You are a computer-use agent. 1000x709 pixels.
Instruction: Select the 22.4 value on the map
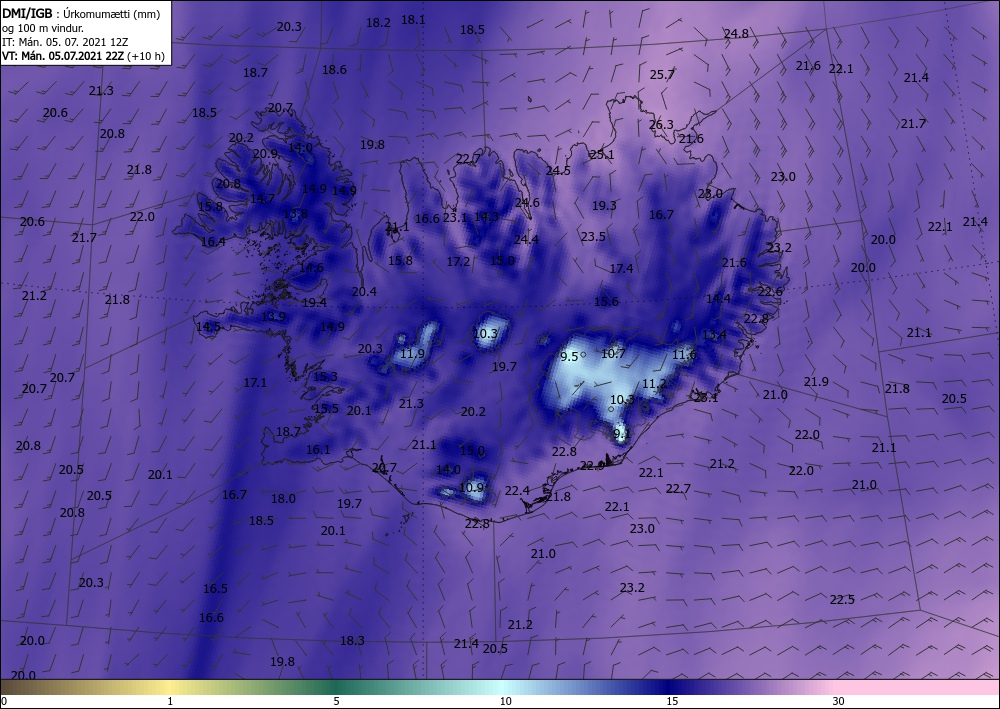click(x=517, y=490)
